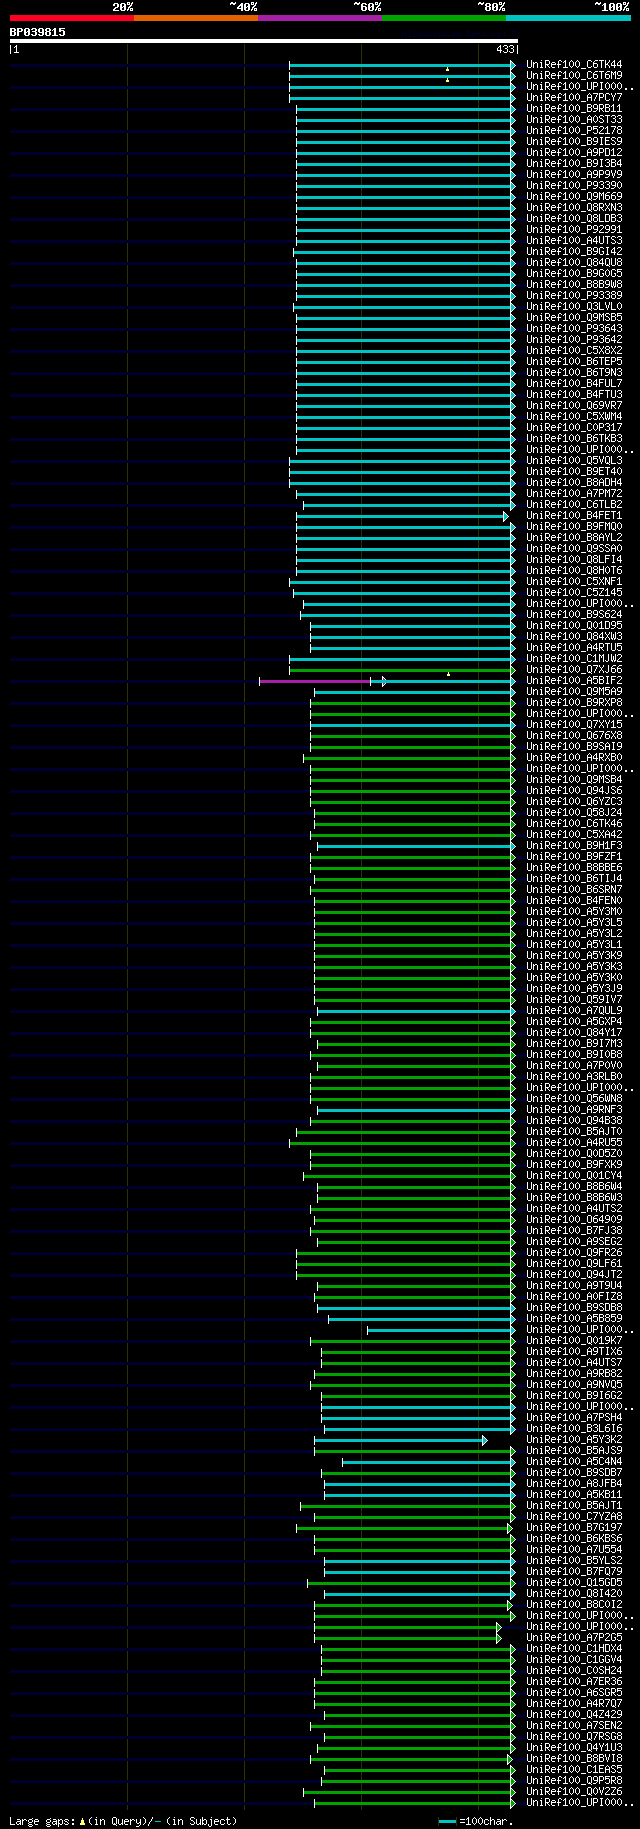The image size is (640, 1829).
Task: Select the query name BP039815
Action: 38,32
